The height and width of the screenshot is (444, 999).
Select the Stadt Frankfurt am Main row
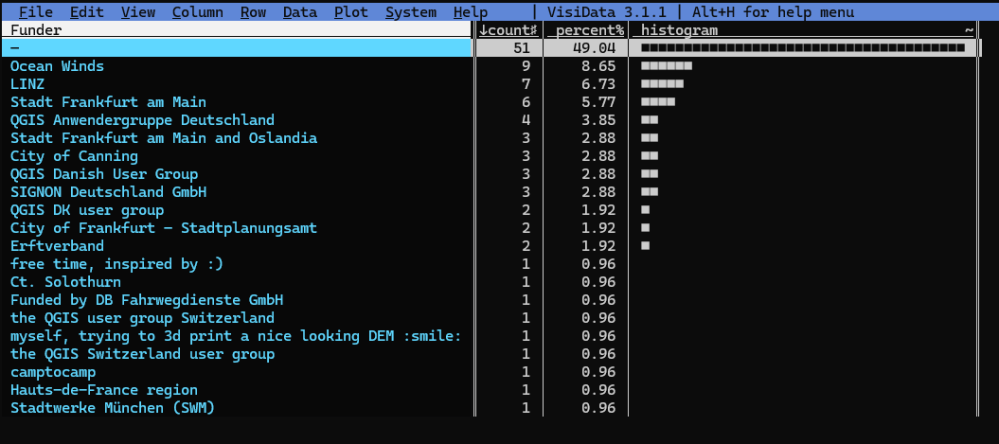[108, 102]
